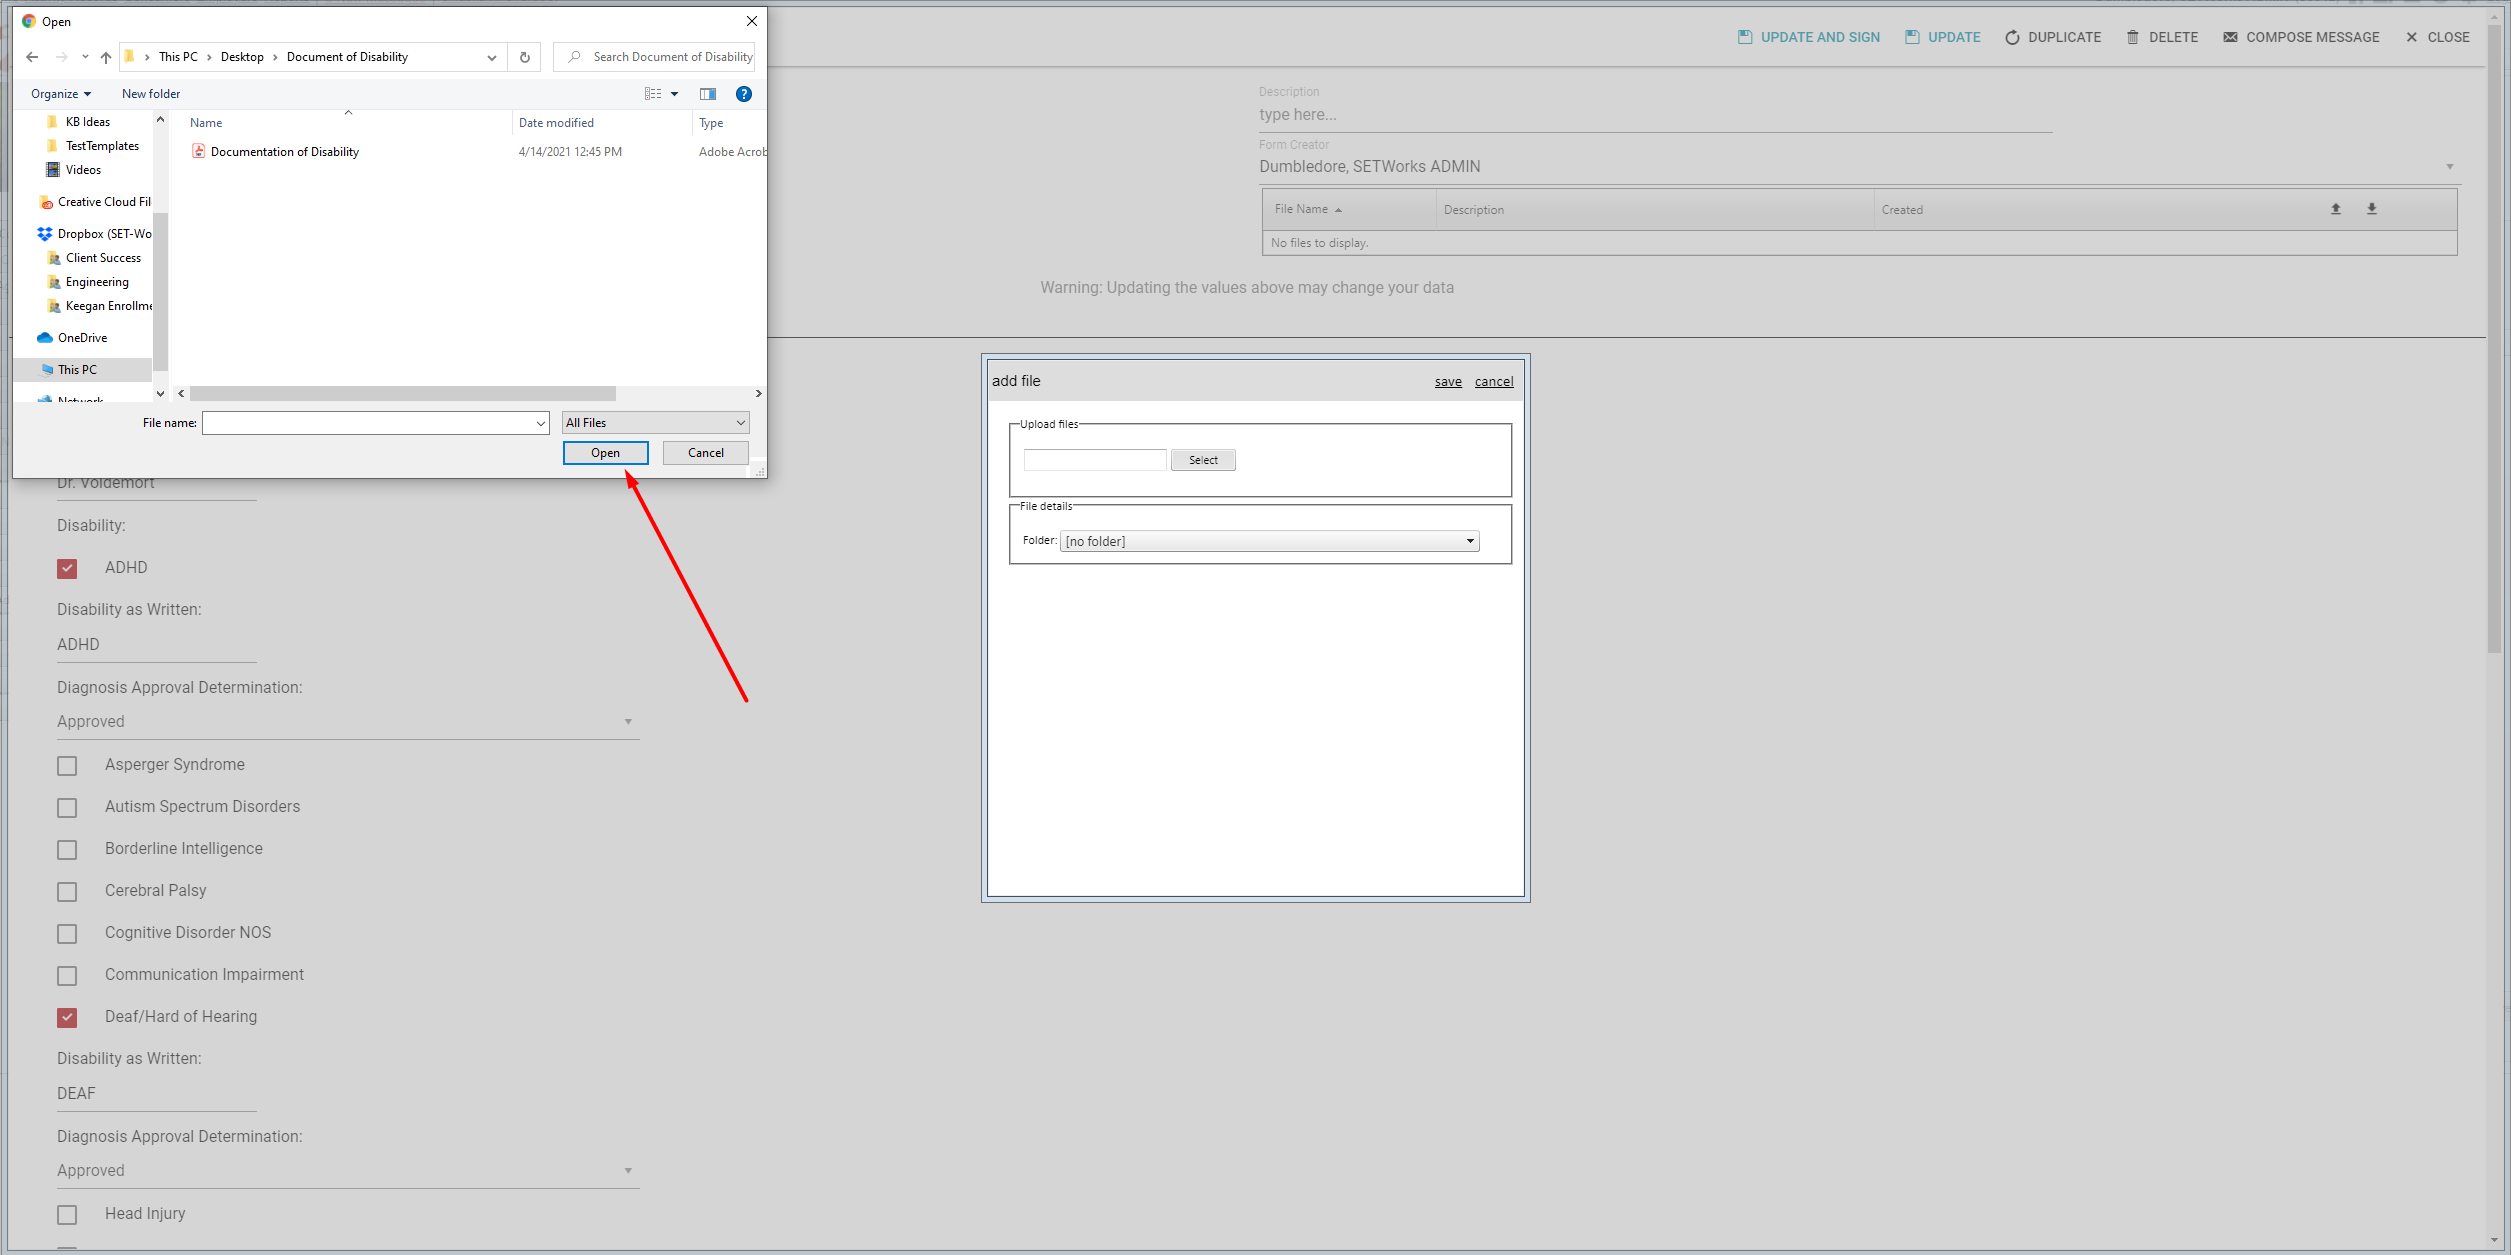The height and width of the screenshot is (1255, 2511).
Task: Check the Asperger Syndrome checkbox
Action: [67, 765]
